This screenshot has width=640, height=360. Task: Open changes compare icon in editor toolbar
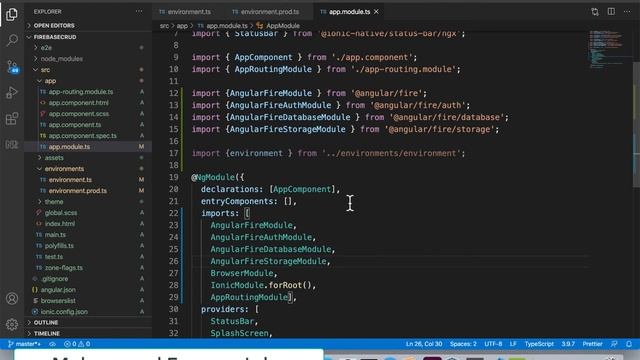(595, 12)
